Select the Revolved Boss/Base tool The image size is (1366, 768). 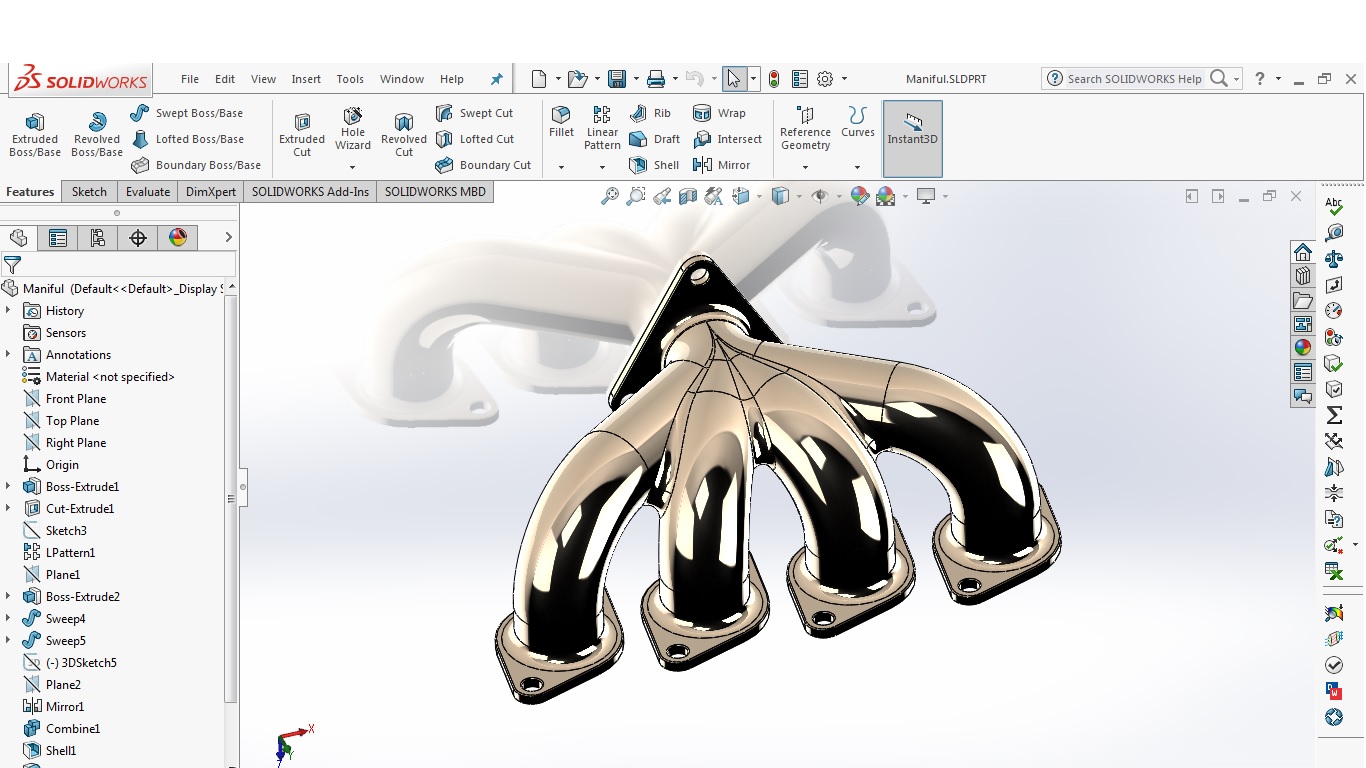click(97, 135)
